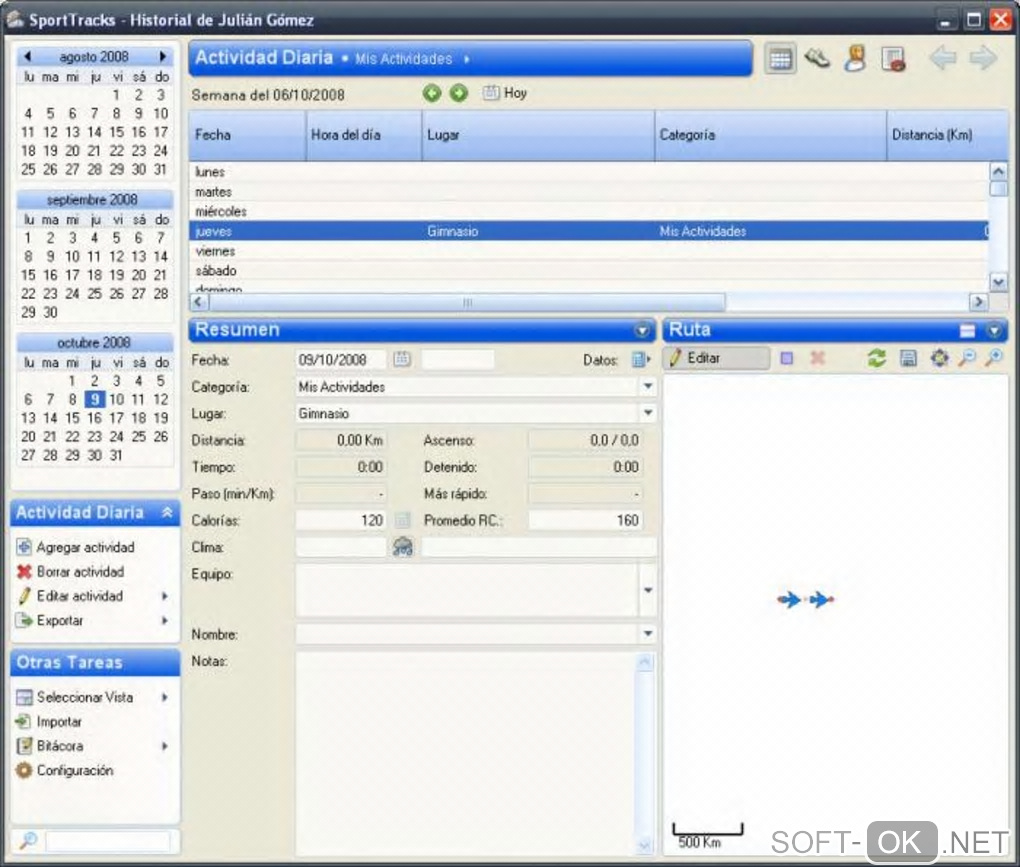Open the Daily Activity calendar view icon
This screenshot has width=1020, height=867.
tap(780, 59)
